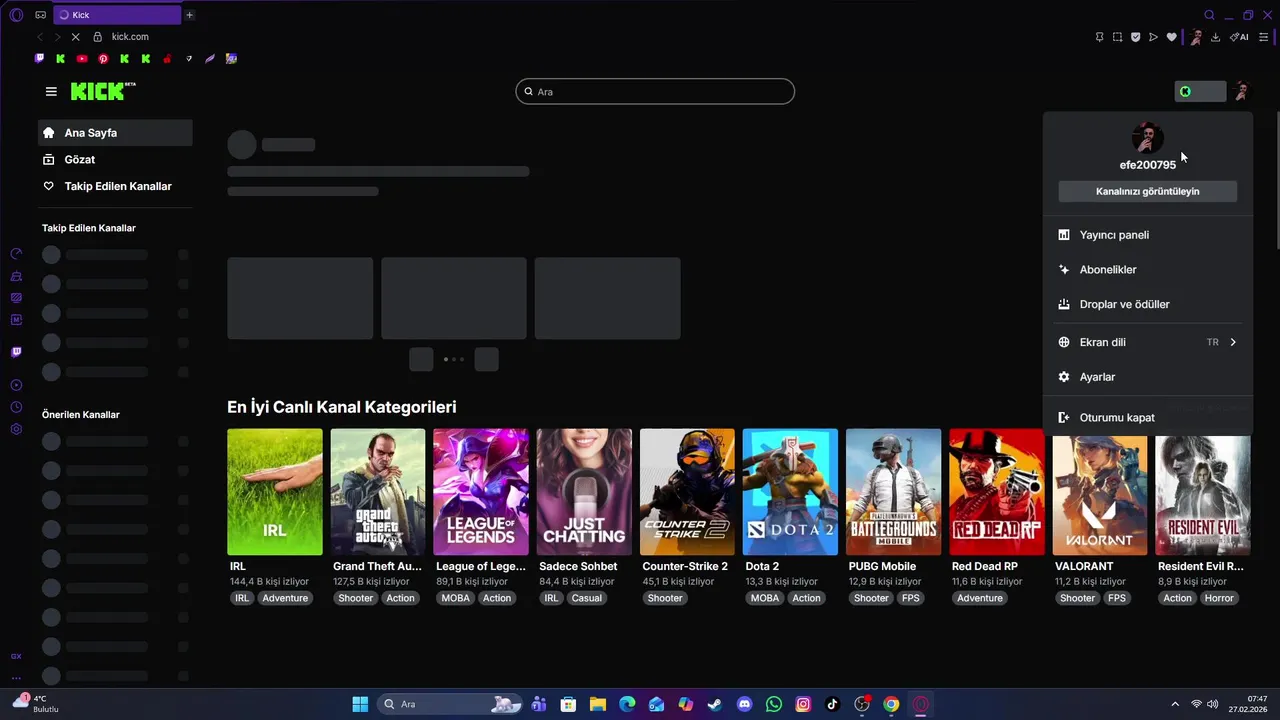The width and height of the screenshot is (1280, 720).
Task: Go to Ana Sayfa in sidebar
Action: (x=115, y=132)
